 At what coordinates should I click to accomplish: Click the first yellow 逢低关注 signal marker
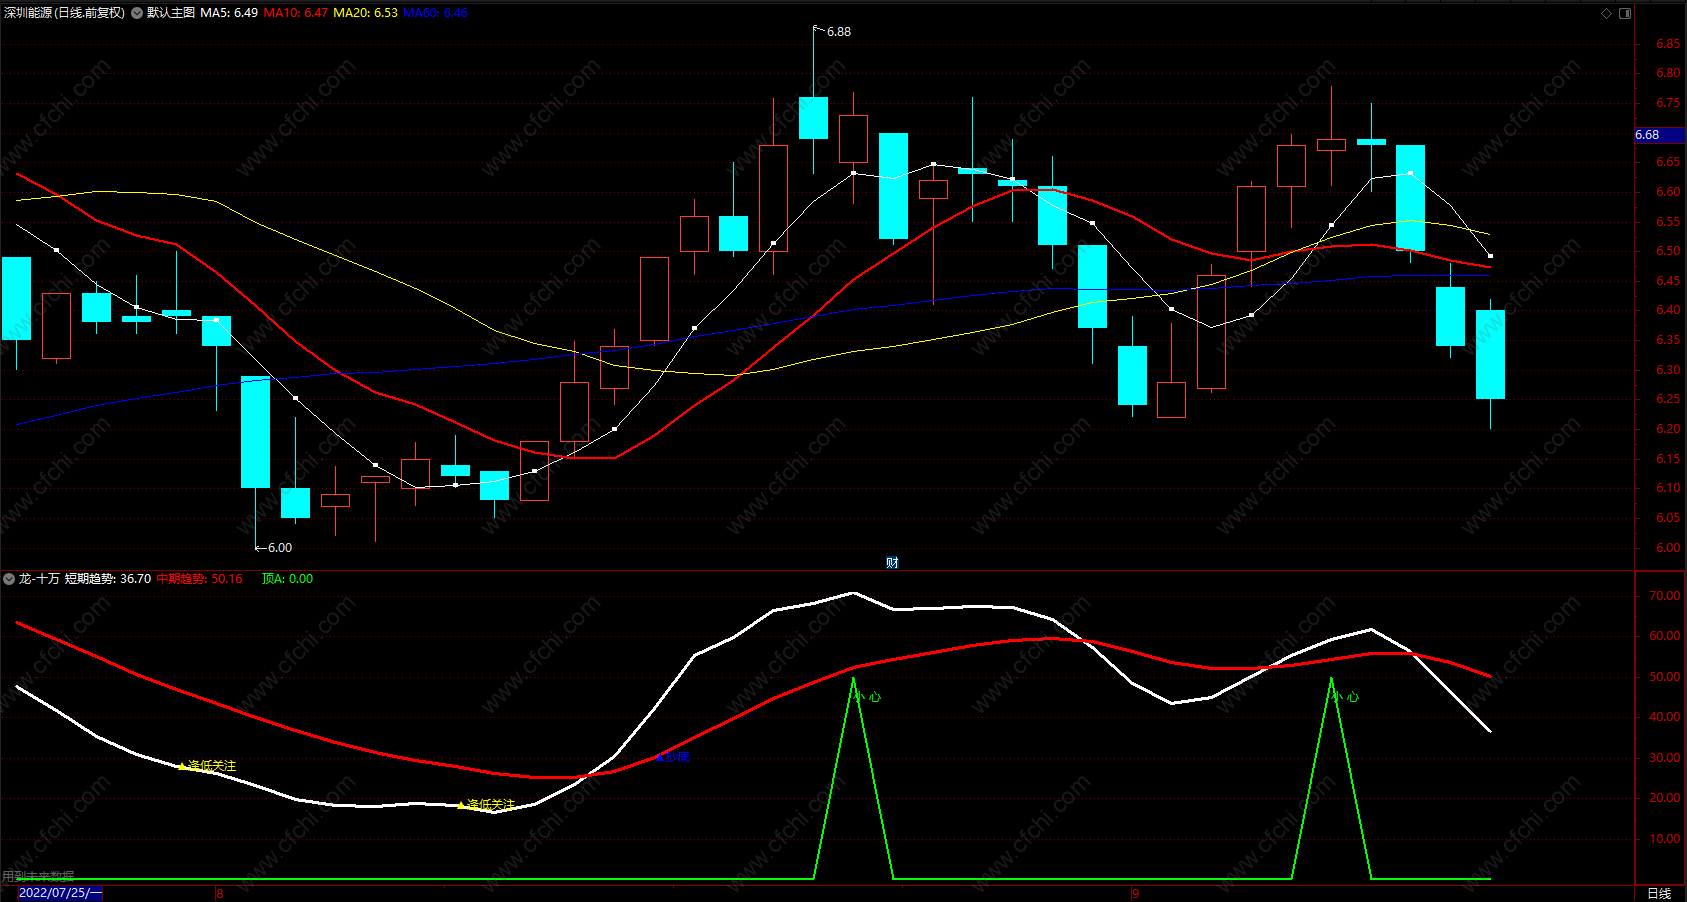pos(207,766)
